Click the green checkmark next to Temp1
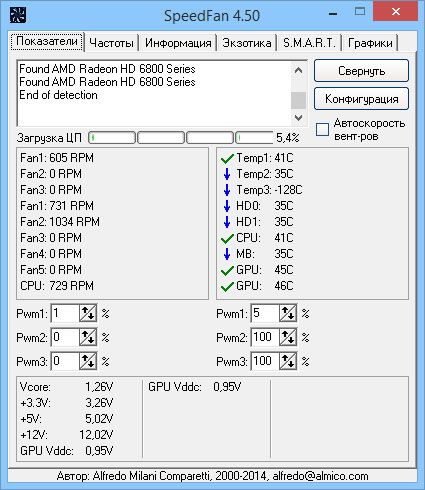This screenshot has height=490, width=425. [227, 158]
